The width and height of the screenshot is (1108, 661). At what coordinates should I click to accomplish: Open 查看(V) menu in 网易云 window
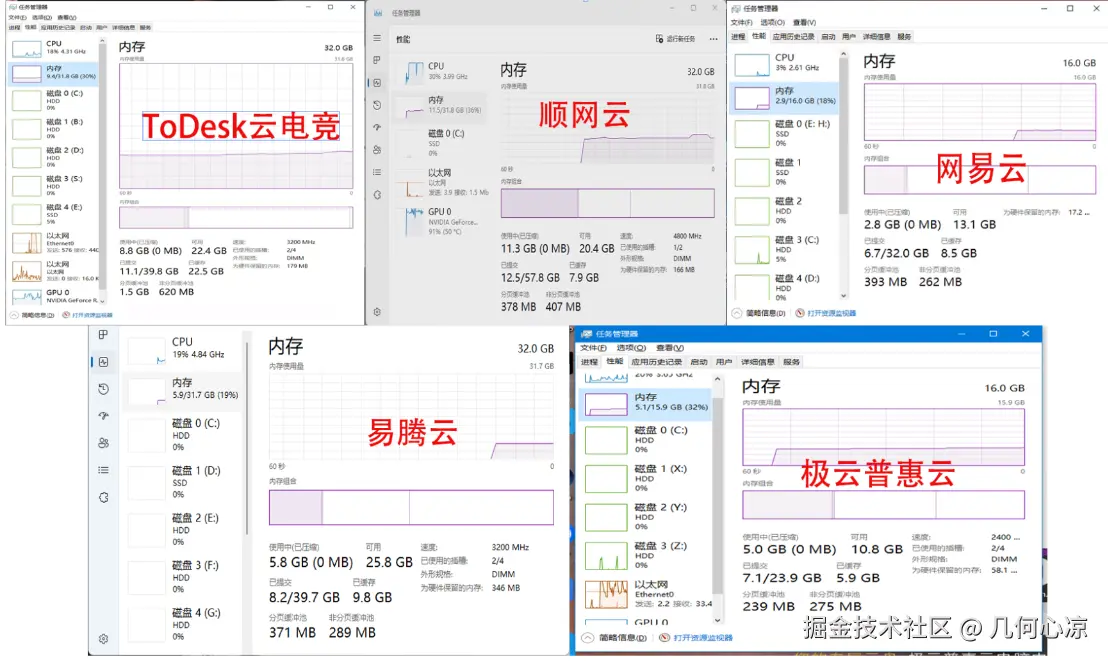(804, 23)
